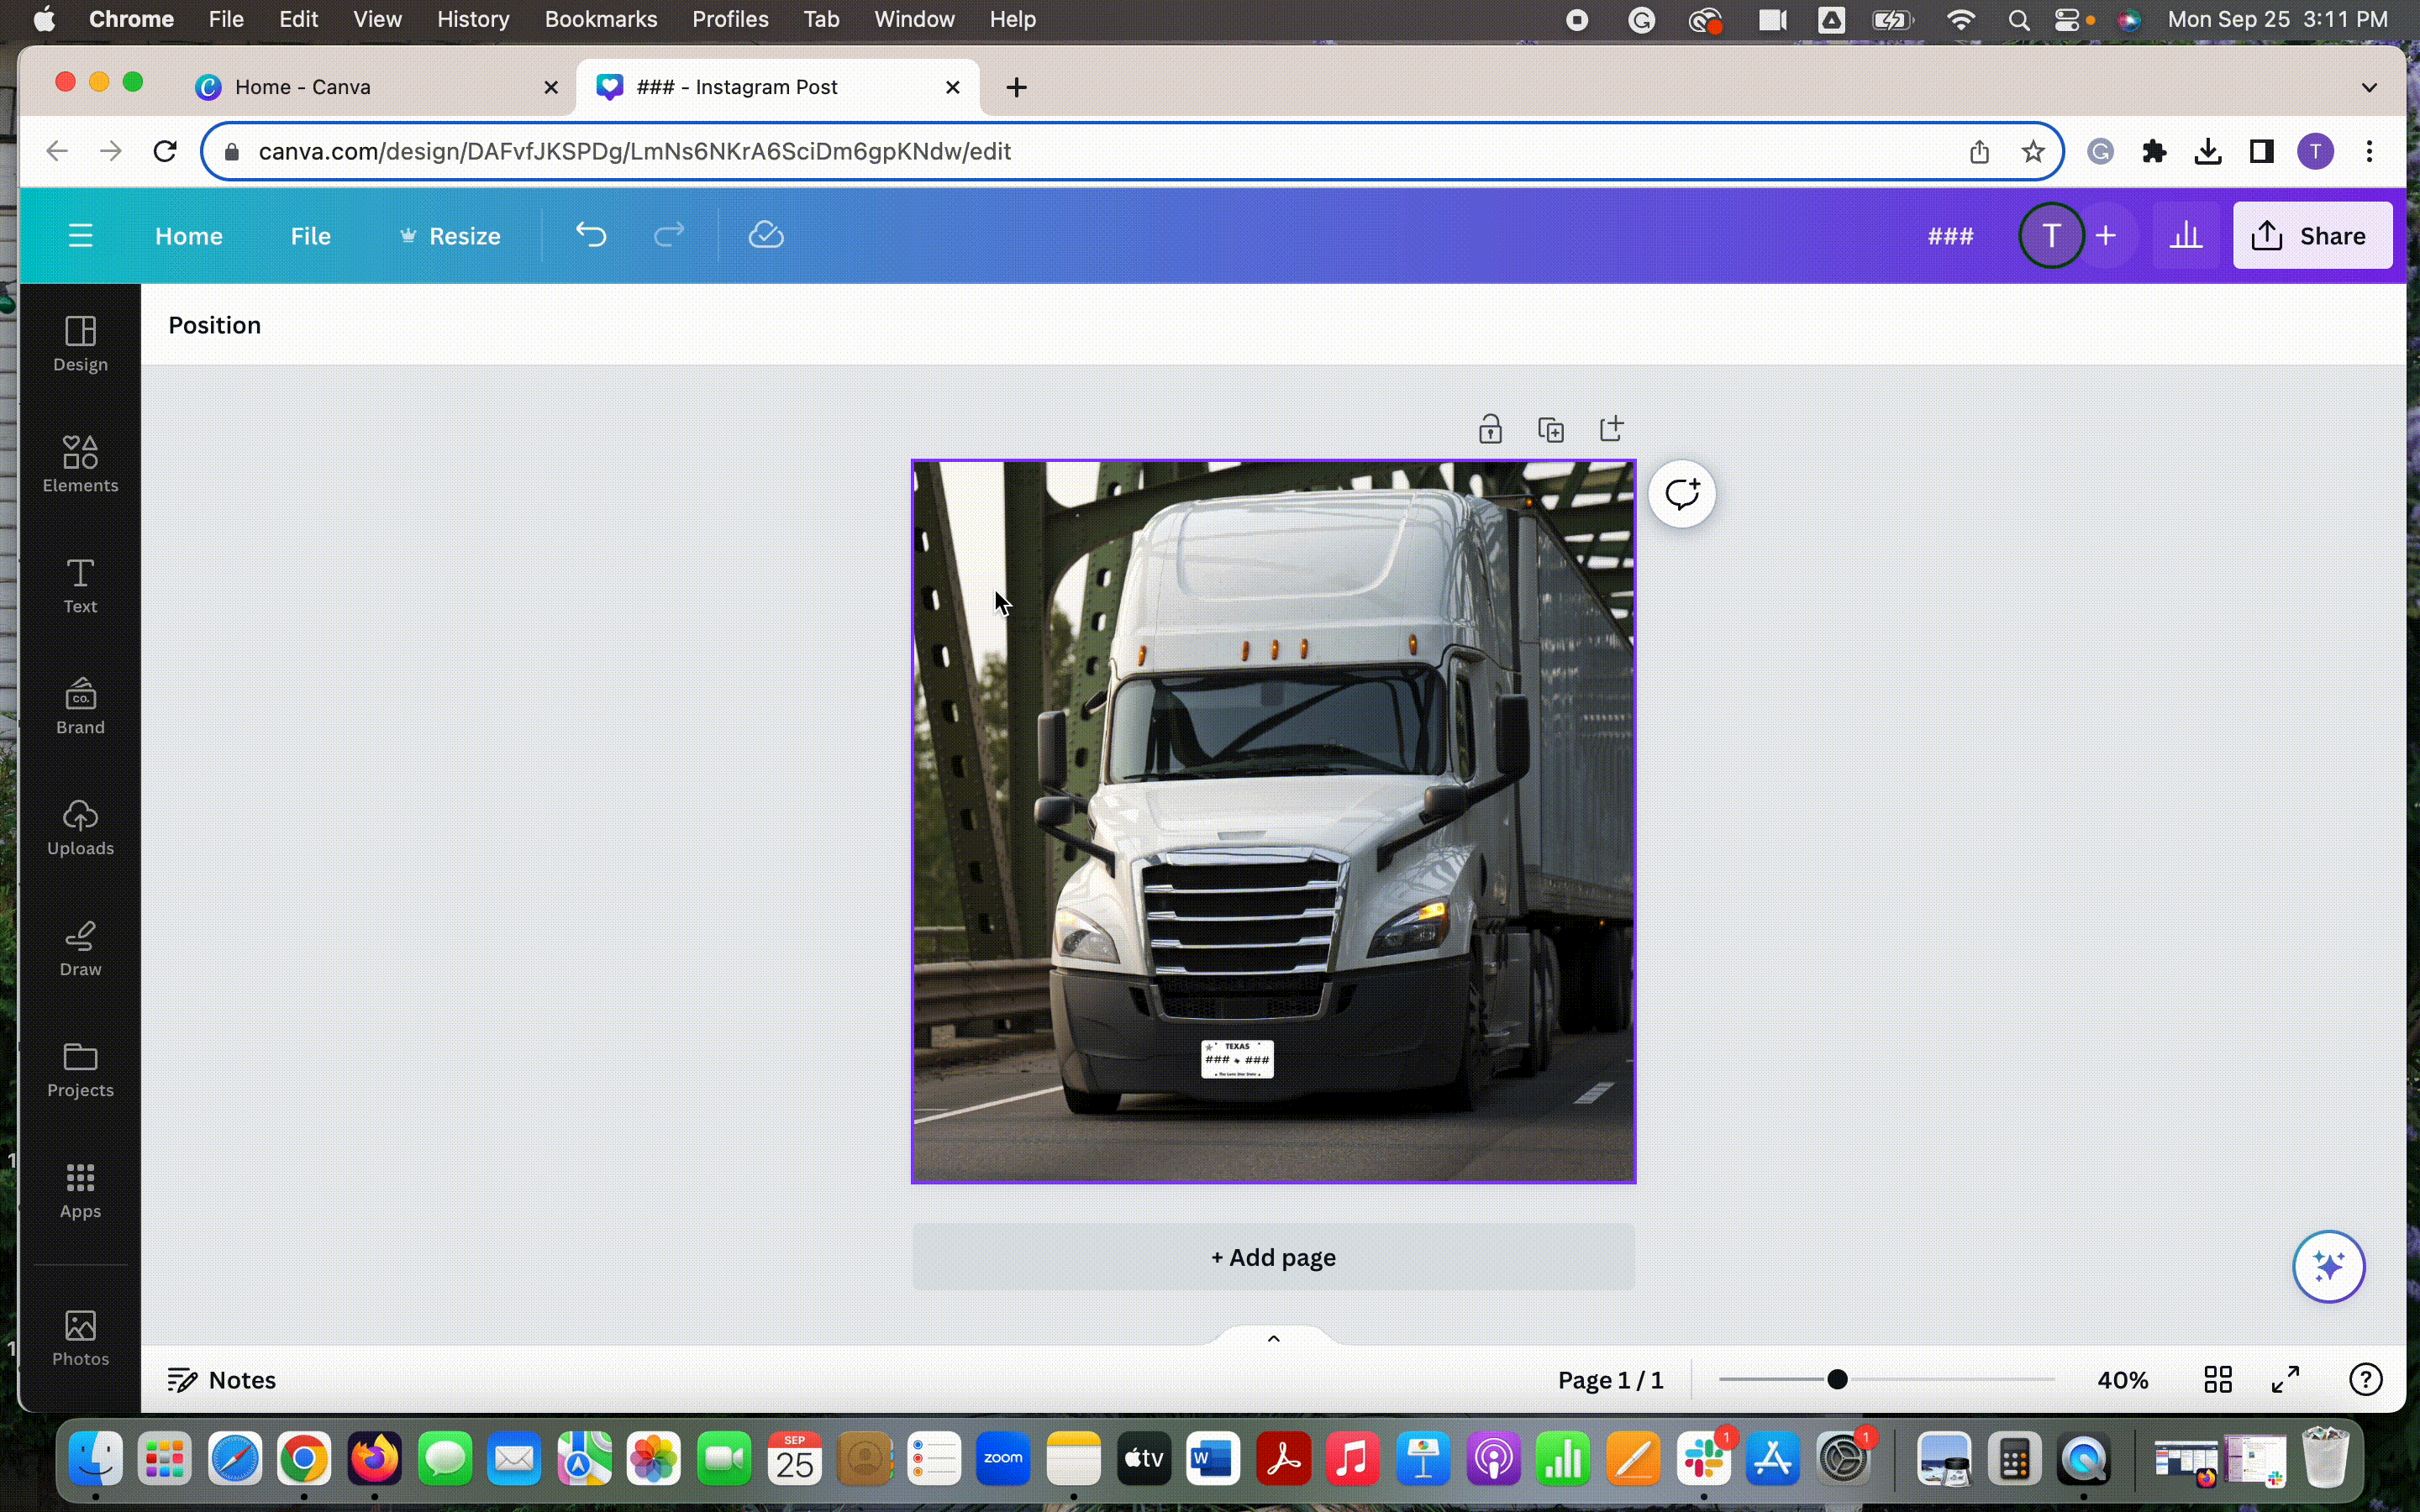Go to Home in Canva header

coord(189,236)
